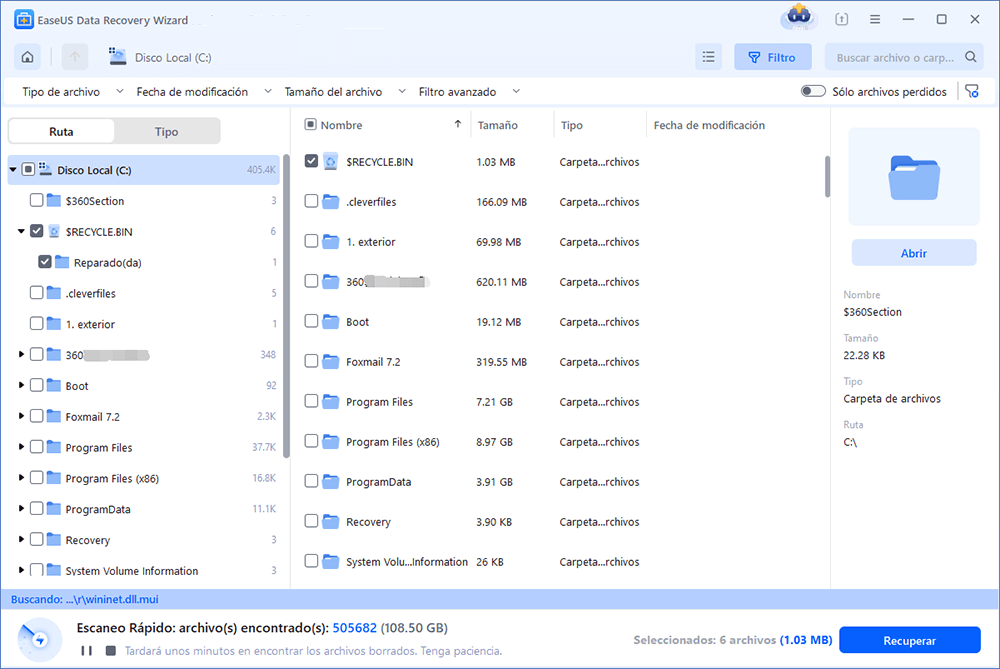
Task: Toggle the Nombre select-all checkbox
Action: [x=311, y=124]
